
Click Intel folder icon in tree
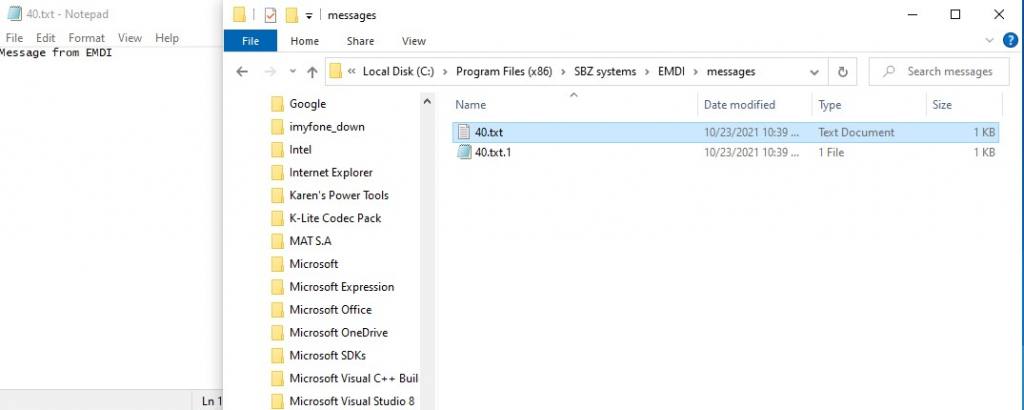[x=278, y=150]
